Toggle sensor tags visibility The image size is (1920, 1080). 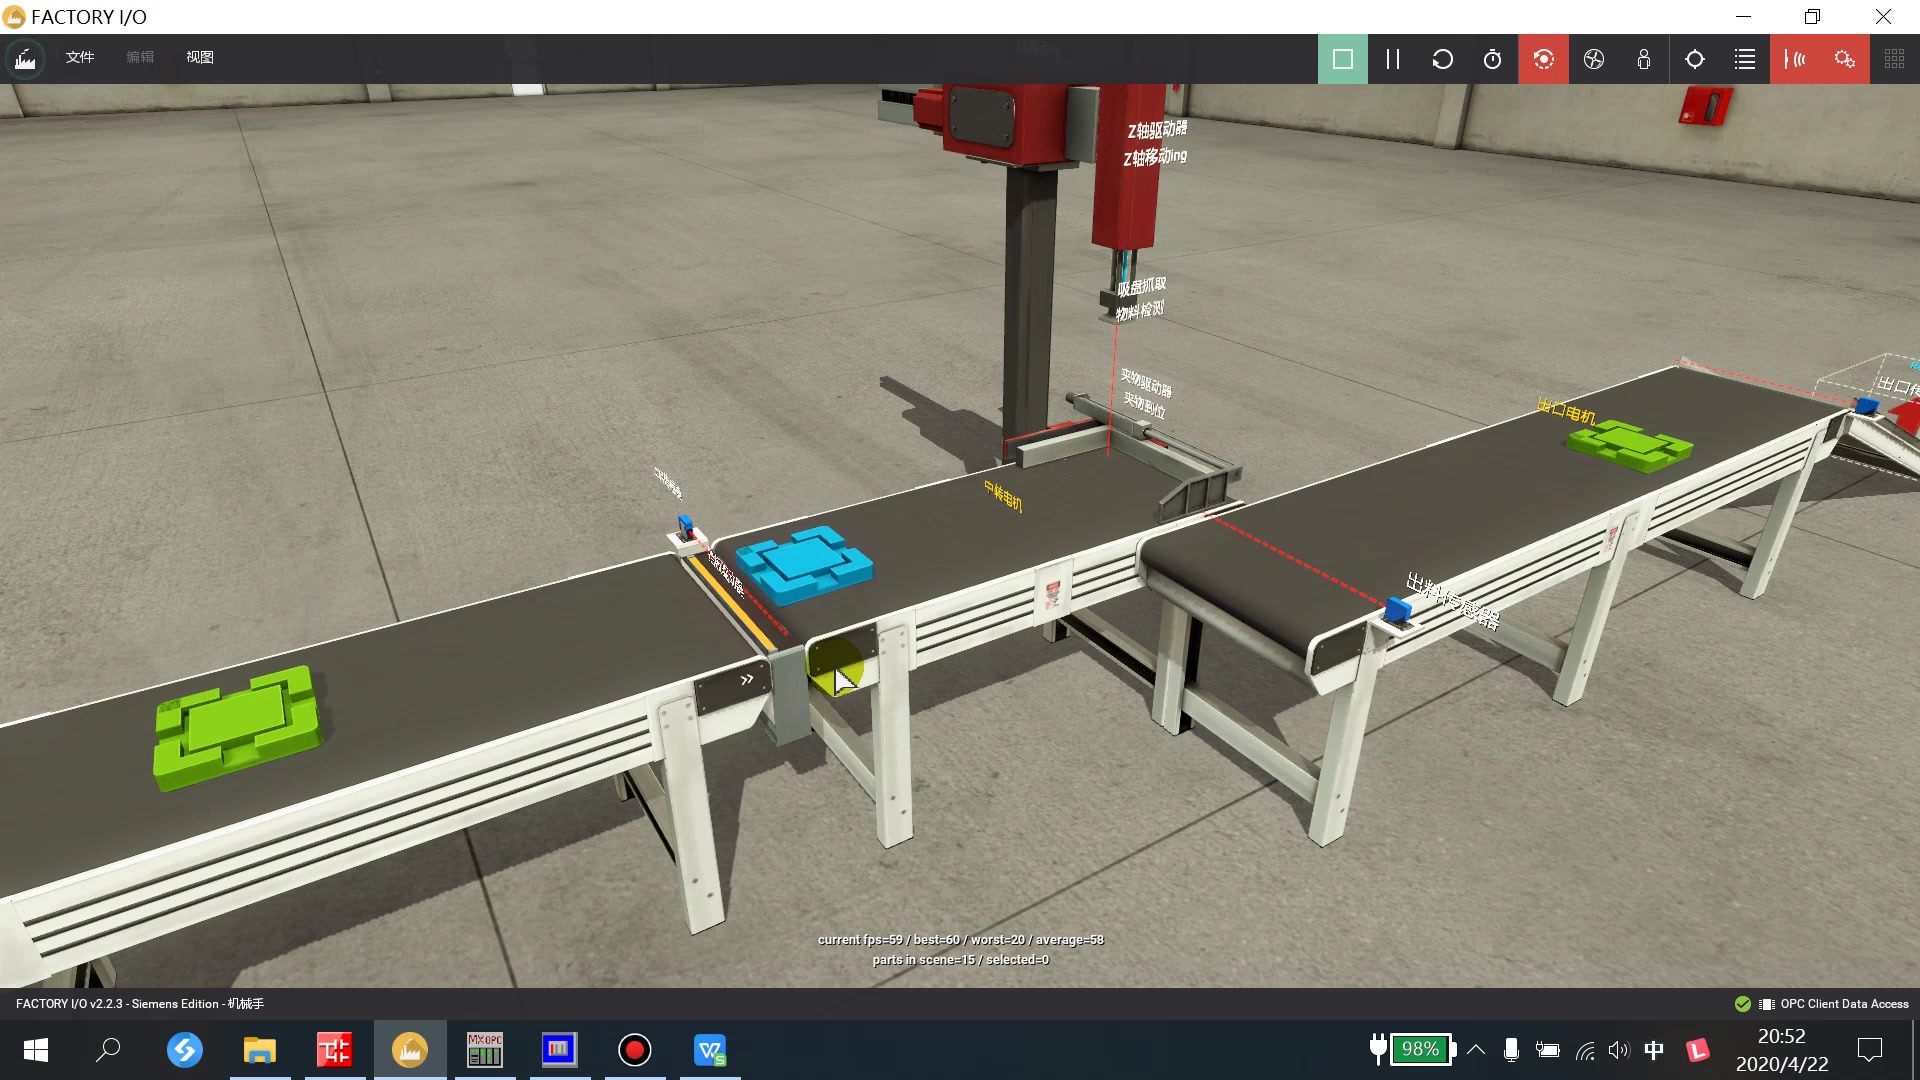click(x=1795, y=59)
